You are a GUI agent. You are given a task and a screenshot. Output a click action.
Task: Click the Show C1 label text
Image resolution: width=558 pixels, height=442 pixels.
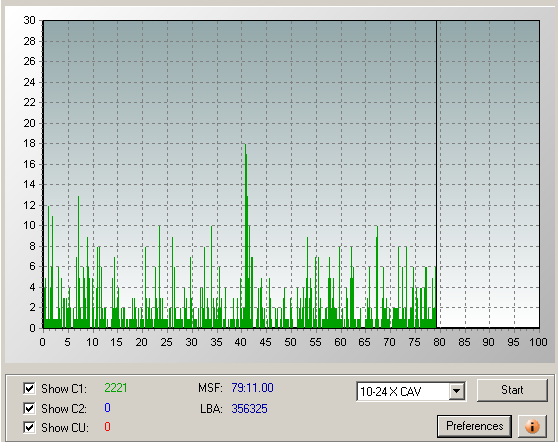[x=63, y=389]
